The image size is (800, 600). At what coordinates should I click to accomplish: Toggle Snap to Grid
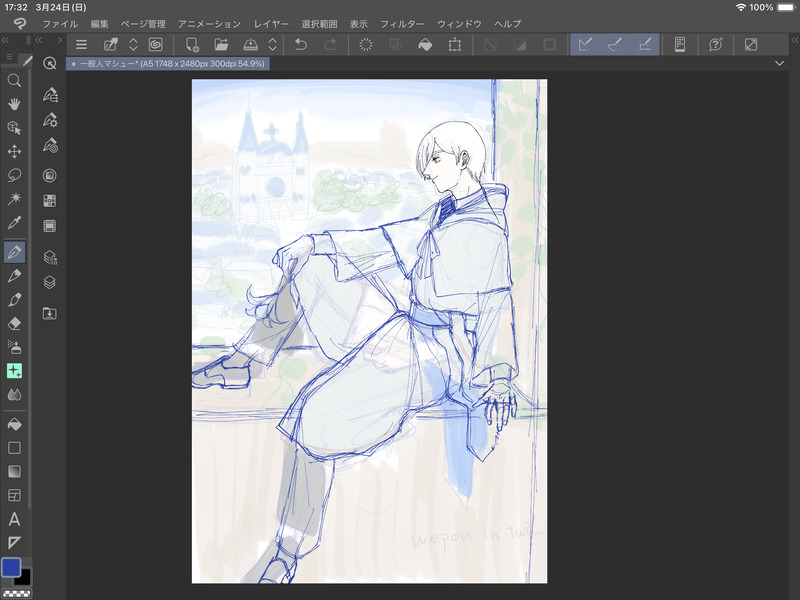645,44
